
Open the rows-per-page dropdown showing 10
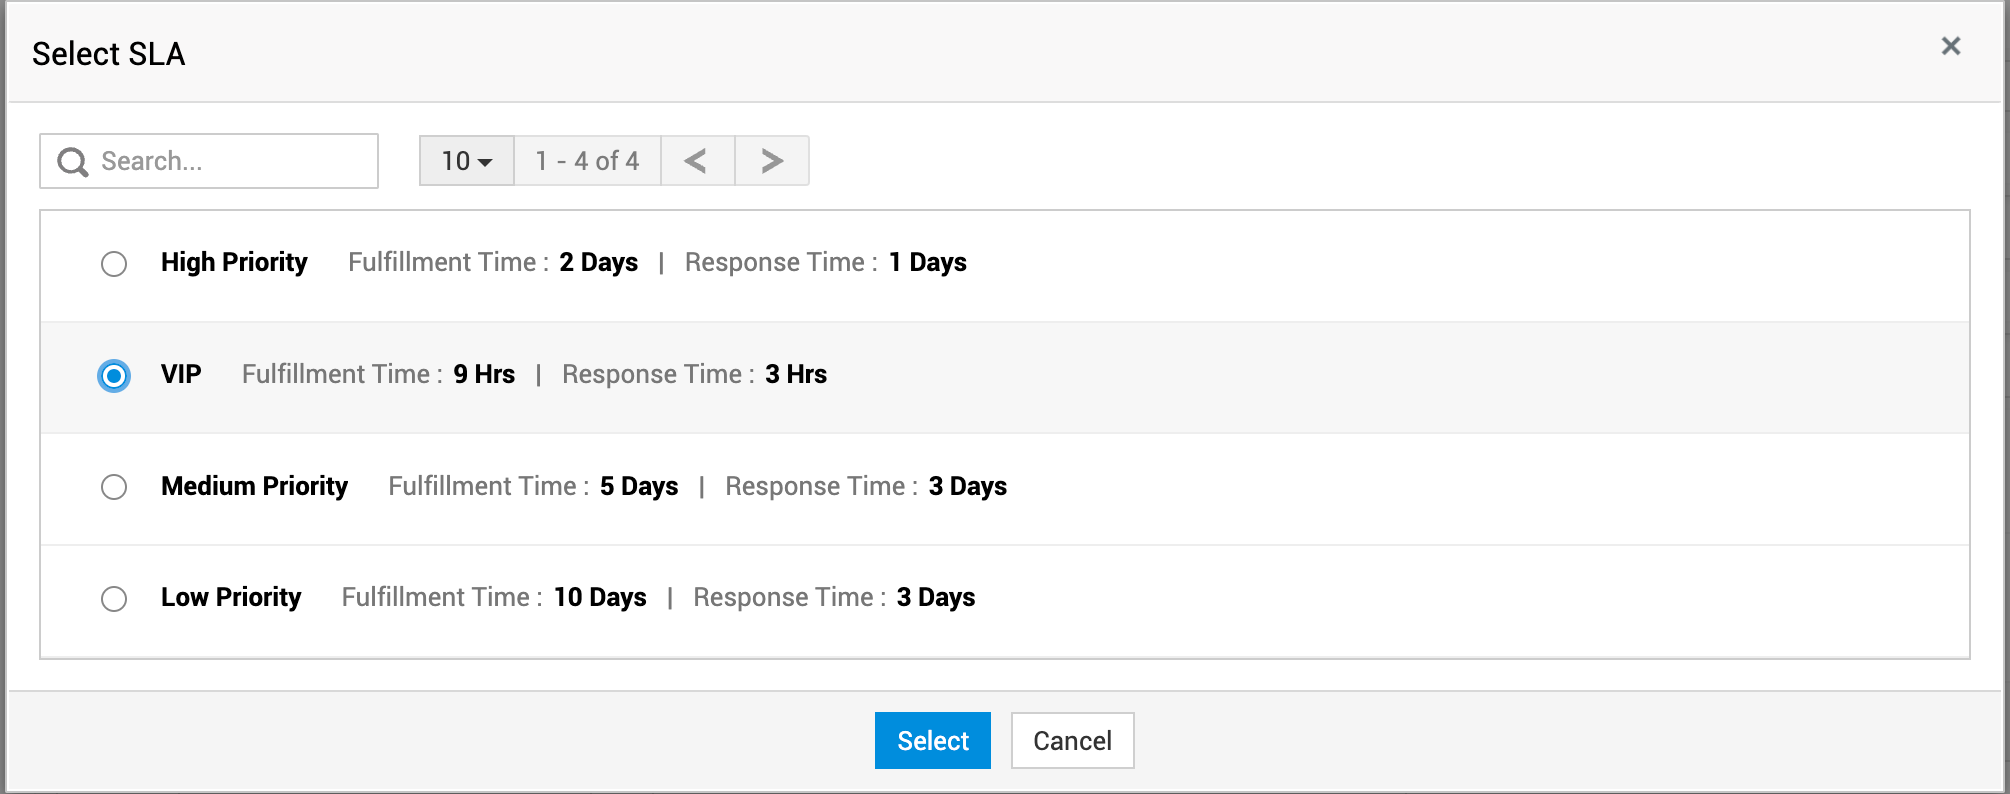pyautogui.click(x=467, y=161)
